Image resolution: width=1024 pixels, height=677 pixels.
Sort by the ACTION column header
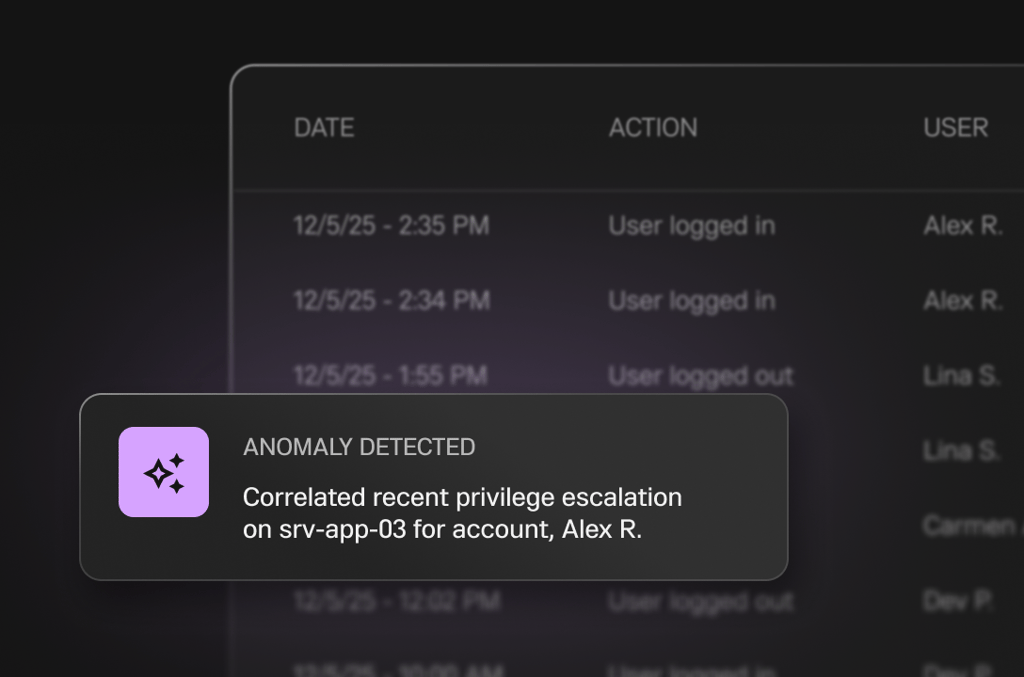[x=653, y=128]
